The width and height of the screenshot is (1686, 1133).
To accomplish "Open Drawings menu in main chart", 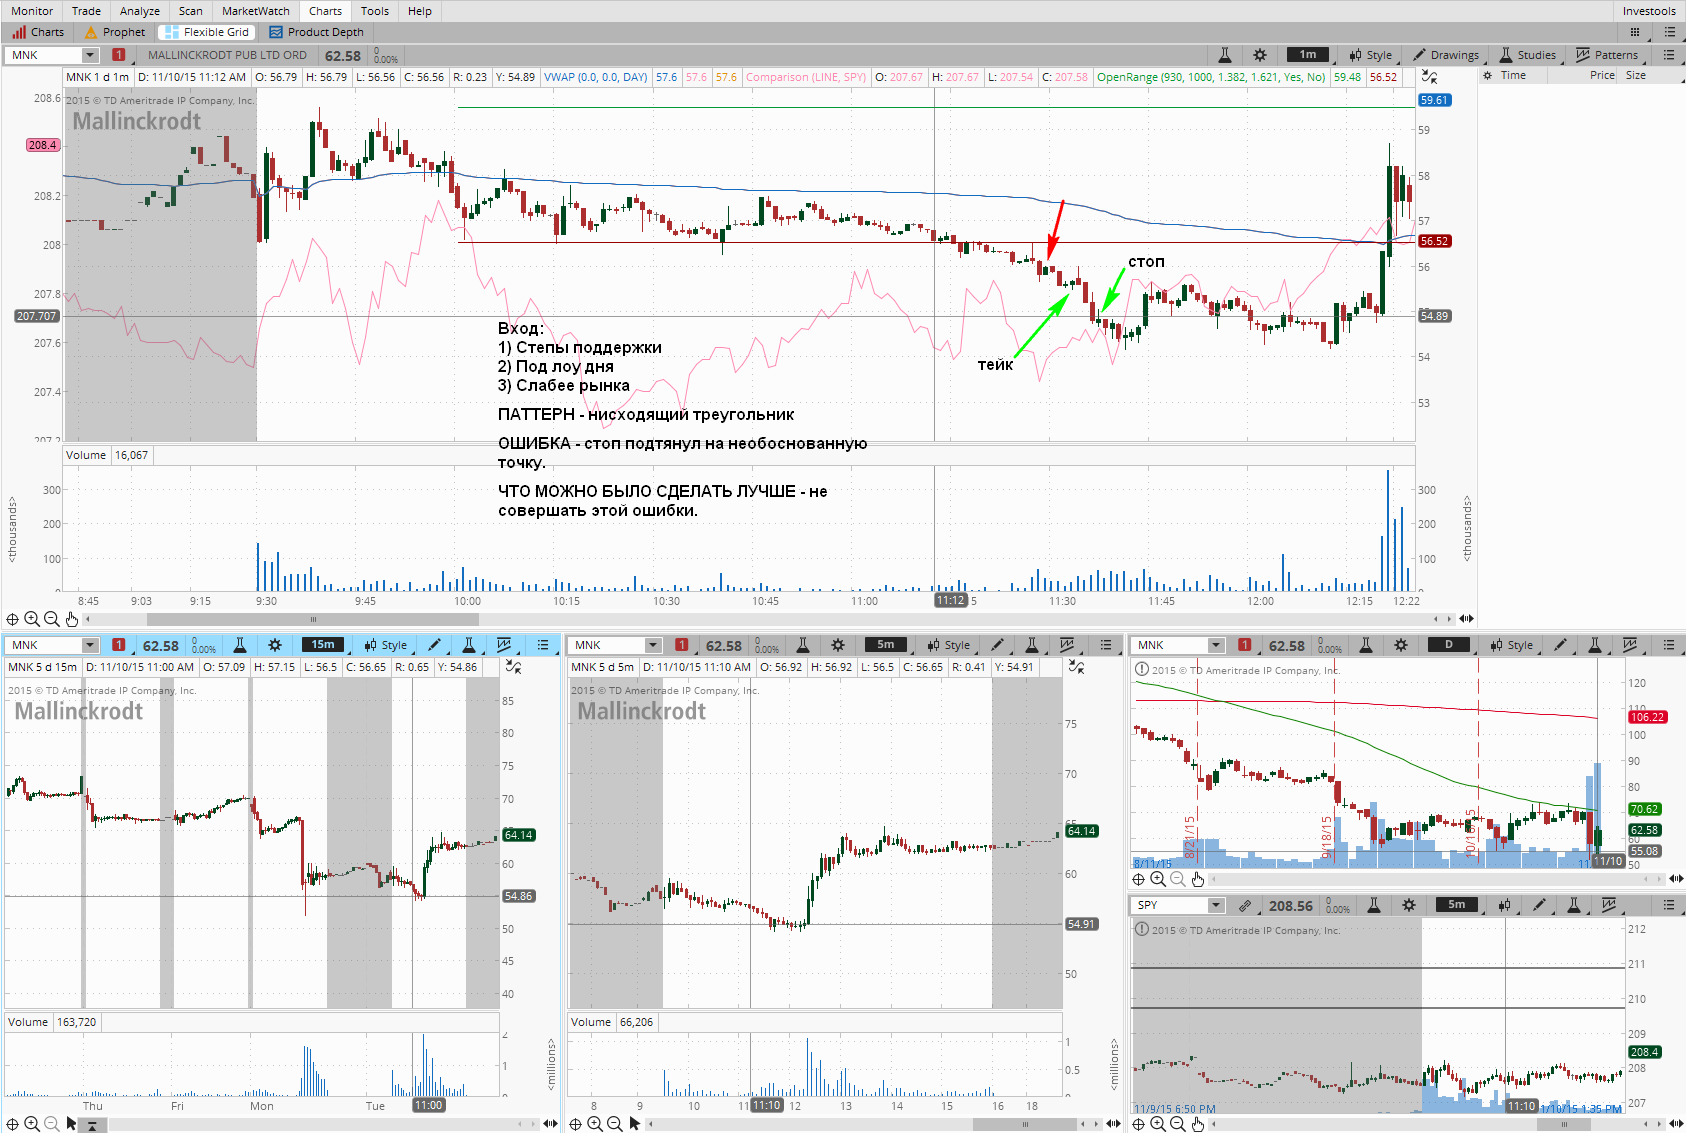I will coord(1445,55).
